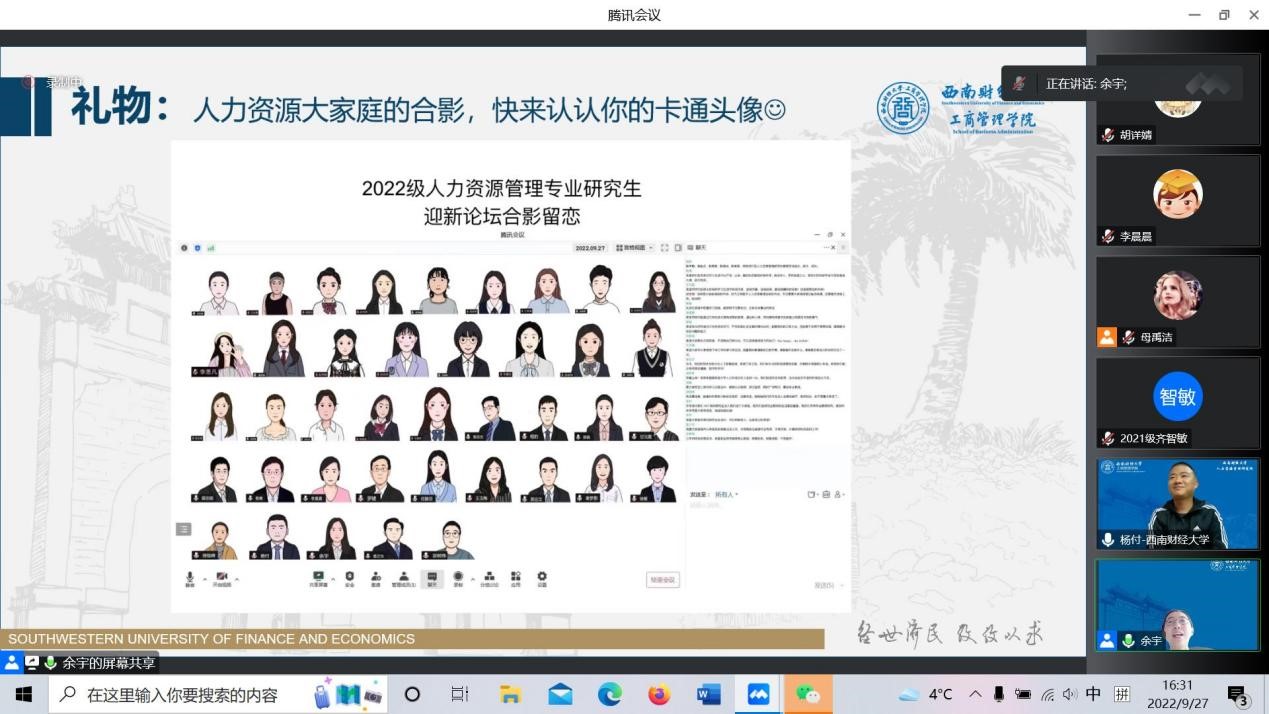This screenshot has height=714, width=1269.
Task: Open the chat tab in meeting toolbar
Action: (432, 578)
